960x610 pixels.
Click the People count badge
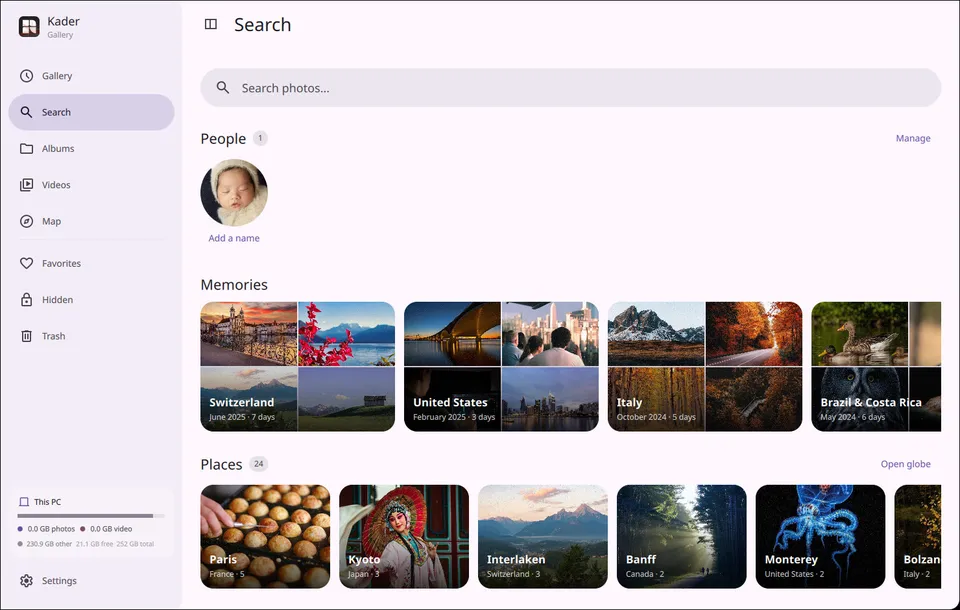pyautogui.click(x=260, y=138)
